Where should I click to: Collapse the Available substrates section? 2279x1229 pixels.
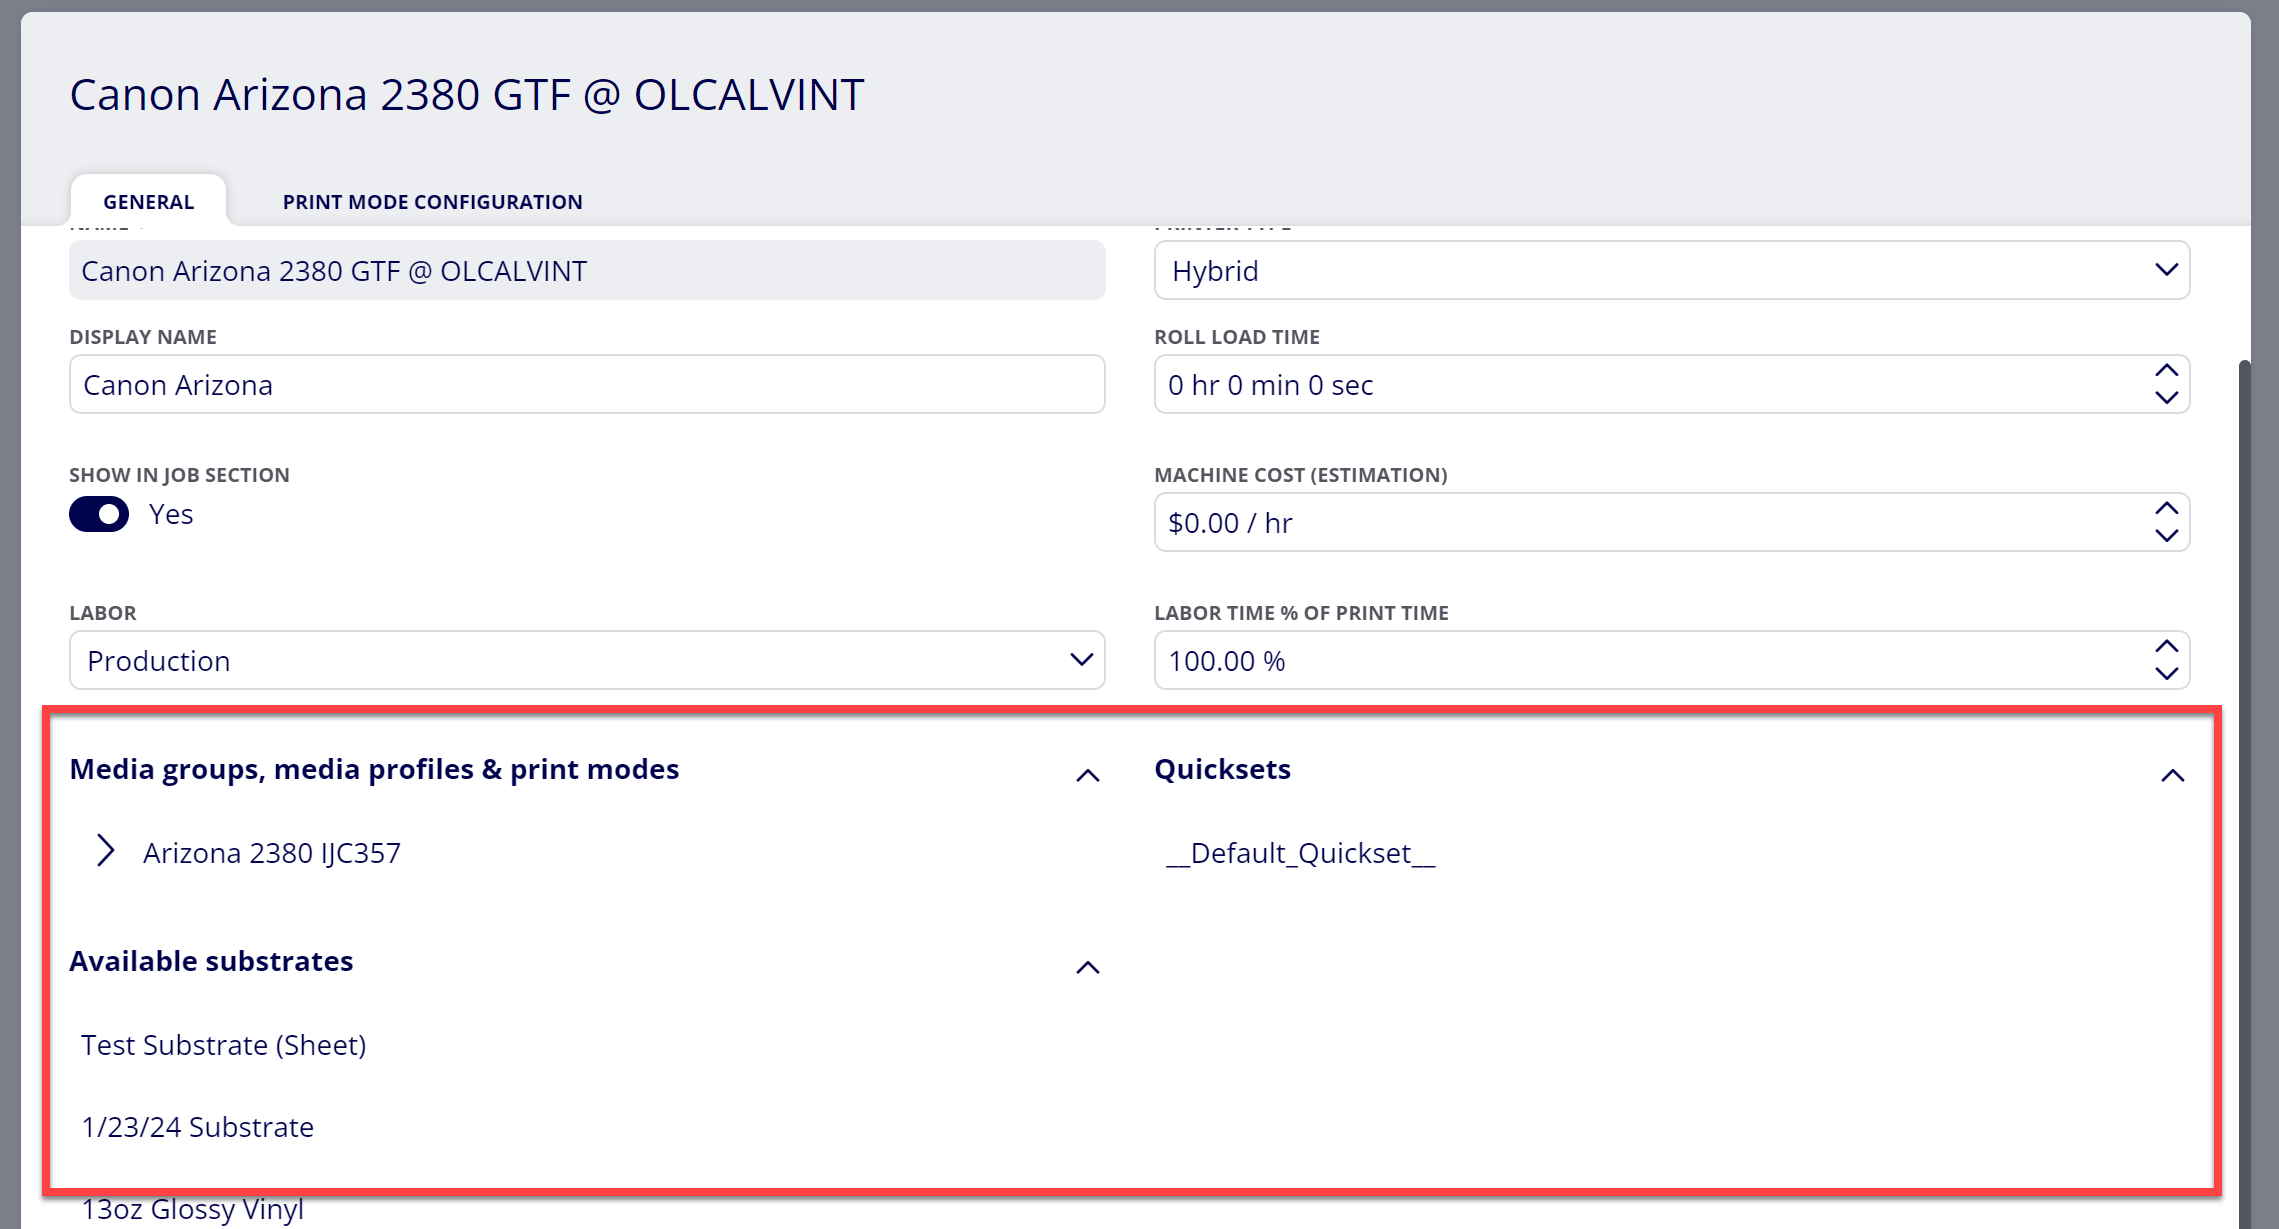1087,967
